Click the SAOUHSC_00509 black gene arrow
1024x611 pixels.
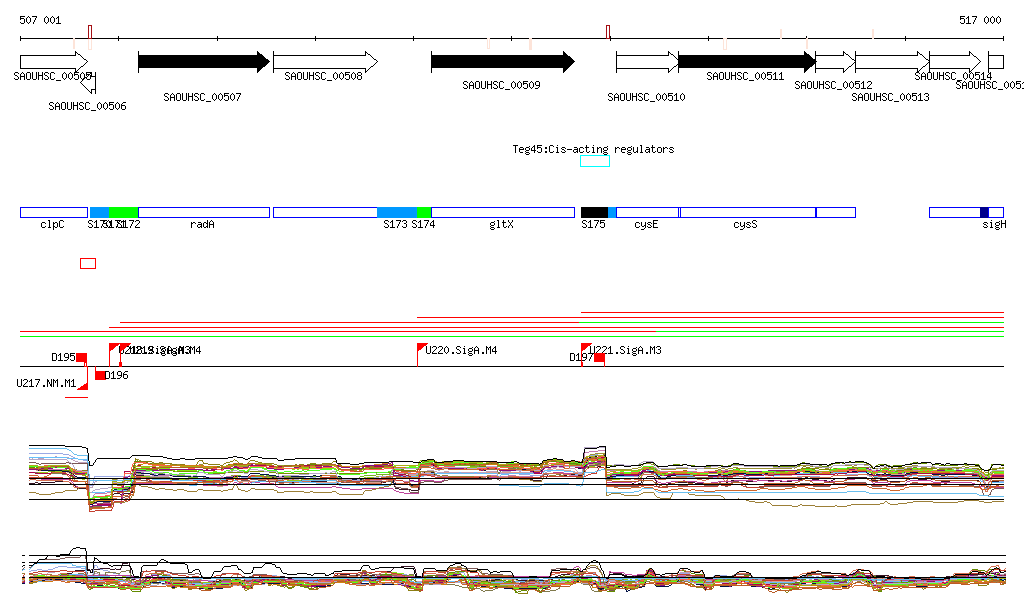503,62
